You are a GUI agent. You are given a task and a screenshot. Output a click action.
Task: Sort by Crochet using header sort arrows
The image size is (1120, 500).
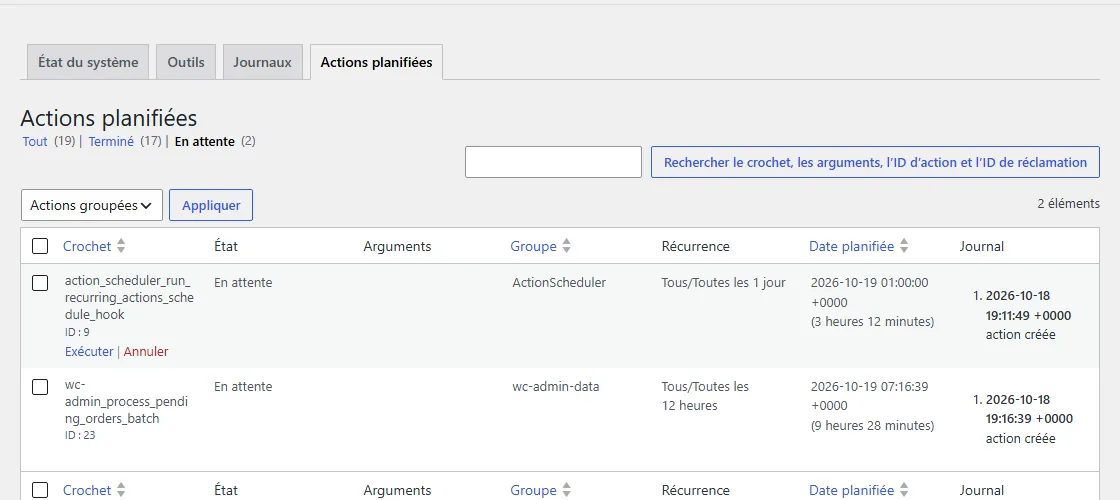click(x=121, y=246)
